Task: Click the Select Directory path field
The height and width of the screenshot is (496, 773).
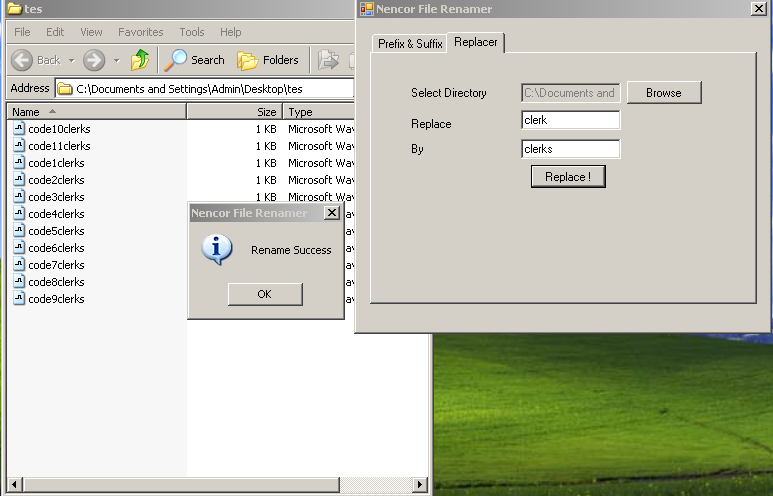Action: click(x=570, y=93)
